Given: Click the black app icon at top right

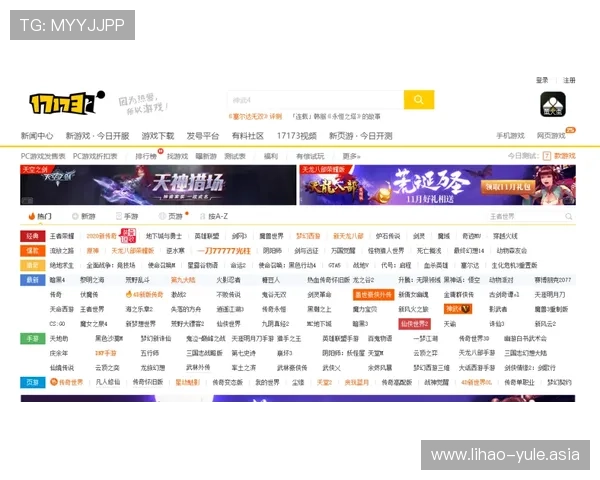Looking at the screenshot, I should (553, 104).
